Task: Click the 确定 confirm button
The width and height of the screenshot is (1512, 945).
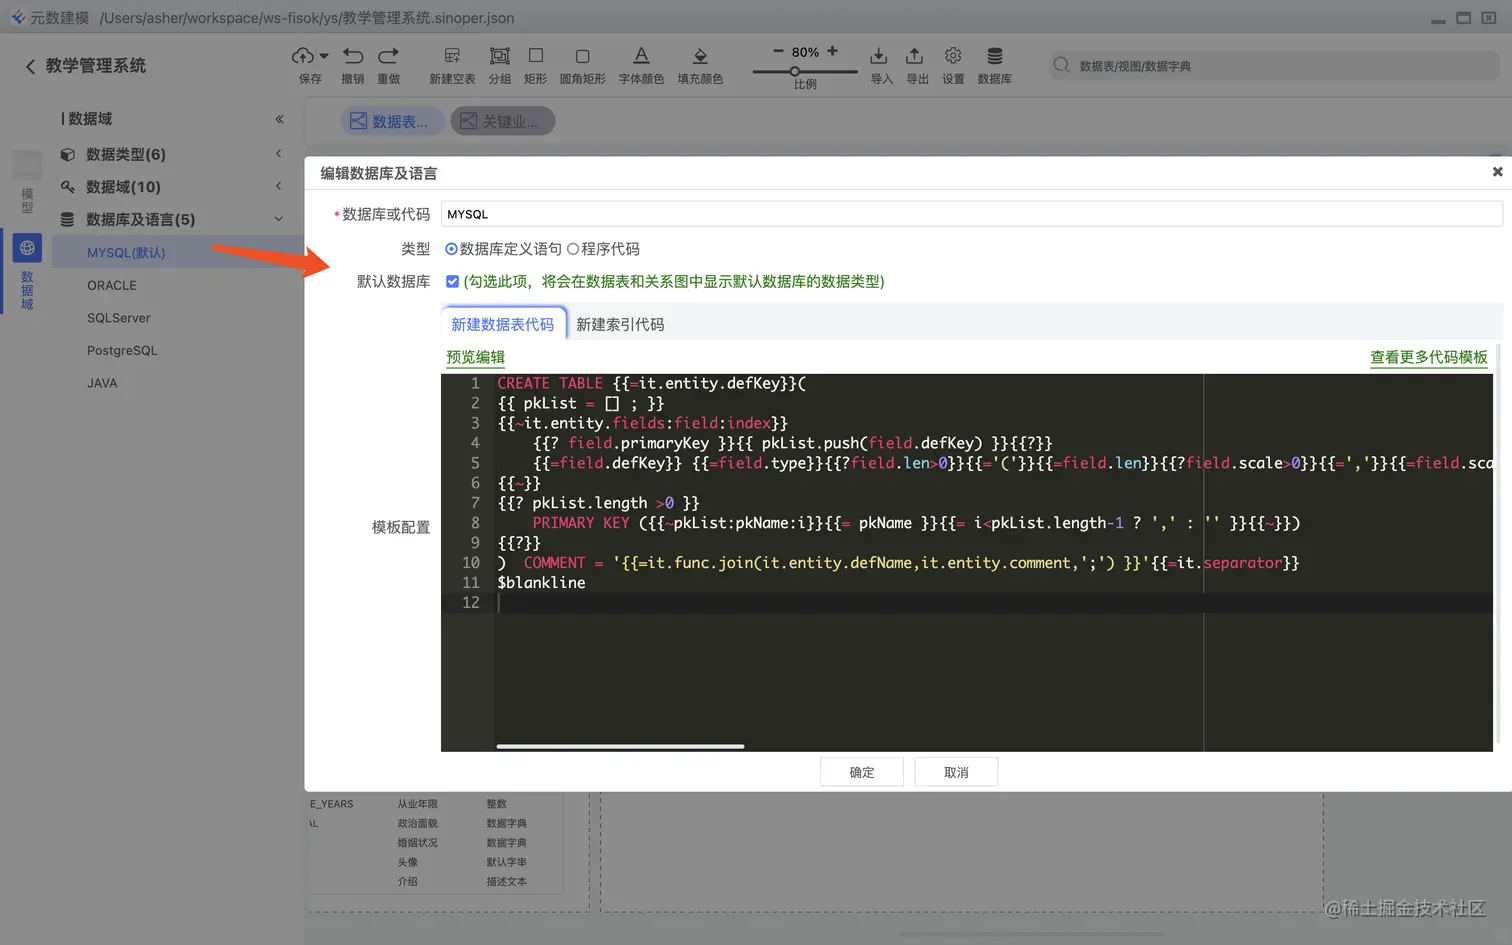Action: pyautogui.click(x=862, y=772)
